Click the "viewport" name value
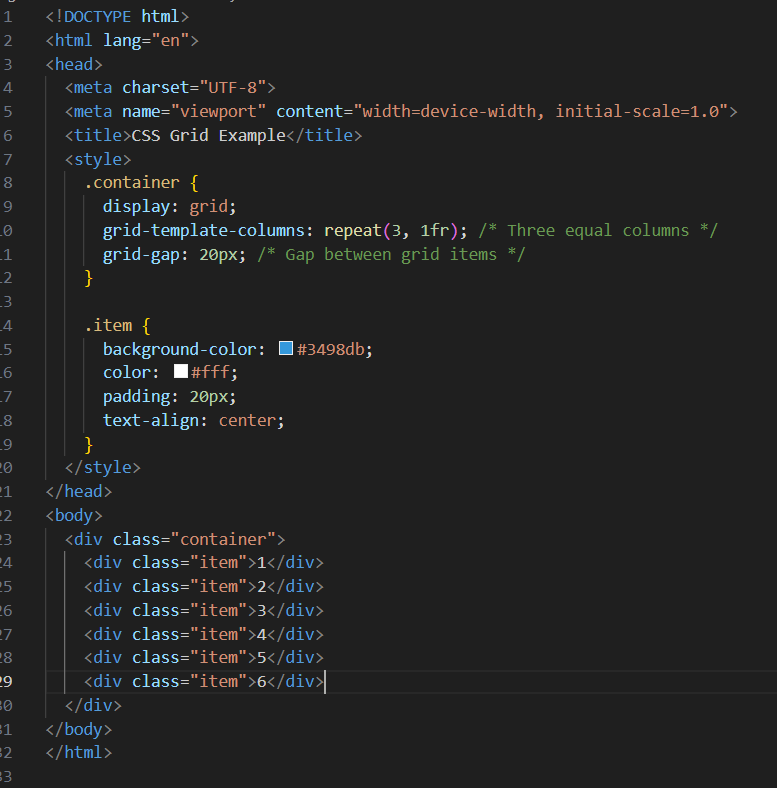 tap(218, 112)
